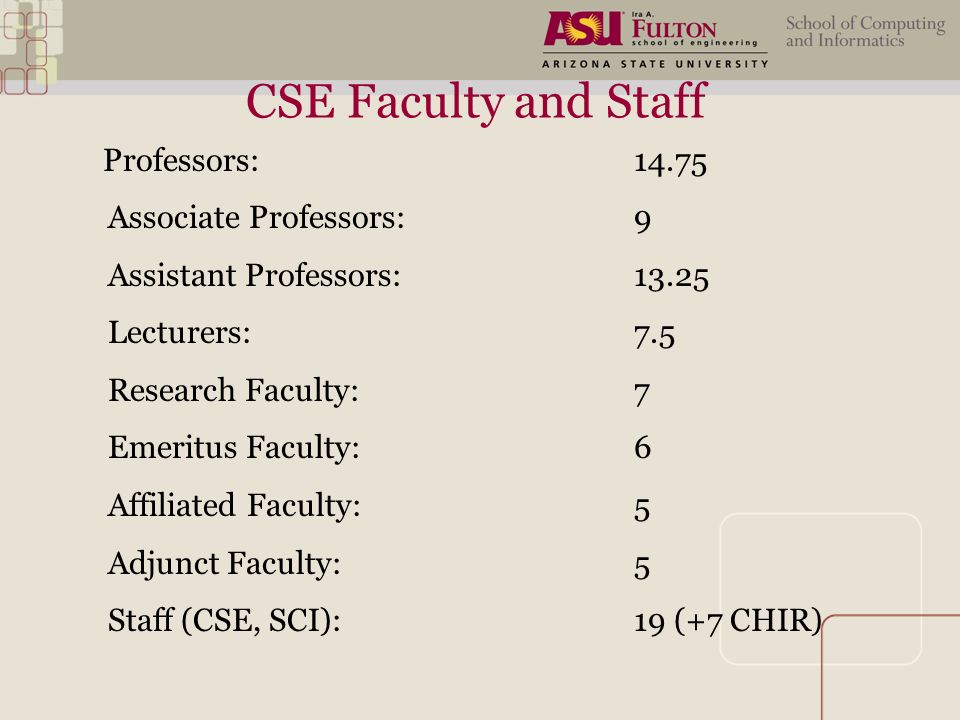Click the Professors: label
This screenshot has height=720, width=960.
181,160
